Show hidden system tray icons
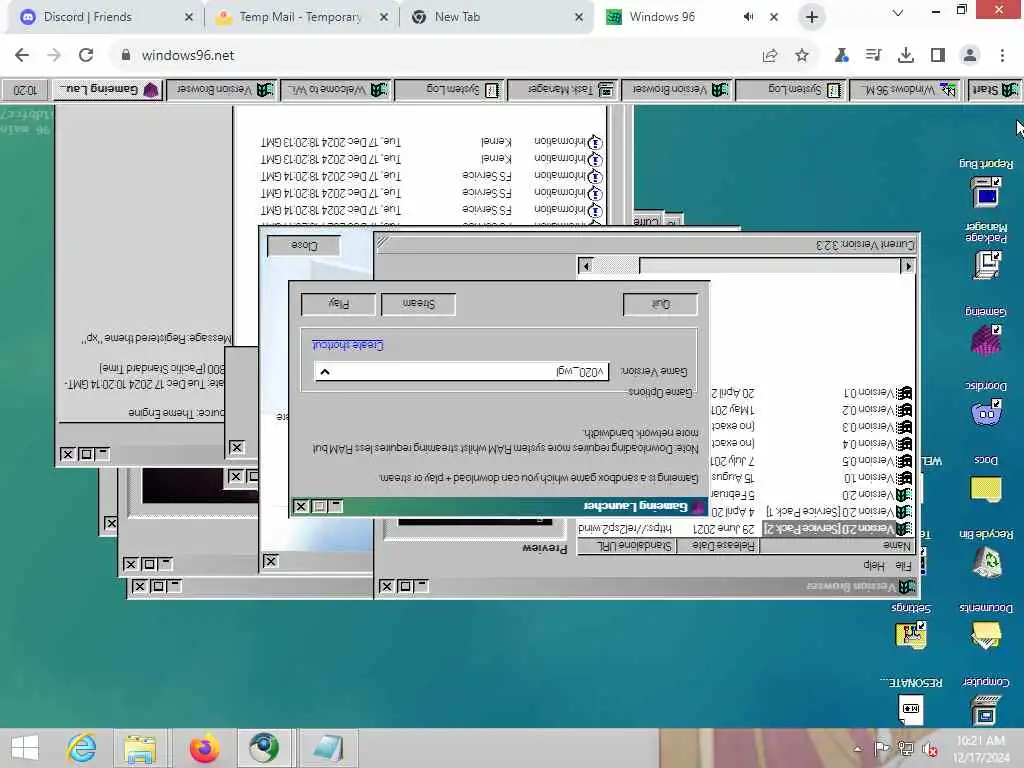The width and height of the screenshot is (1024, 768). (857, 749)
